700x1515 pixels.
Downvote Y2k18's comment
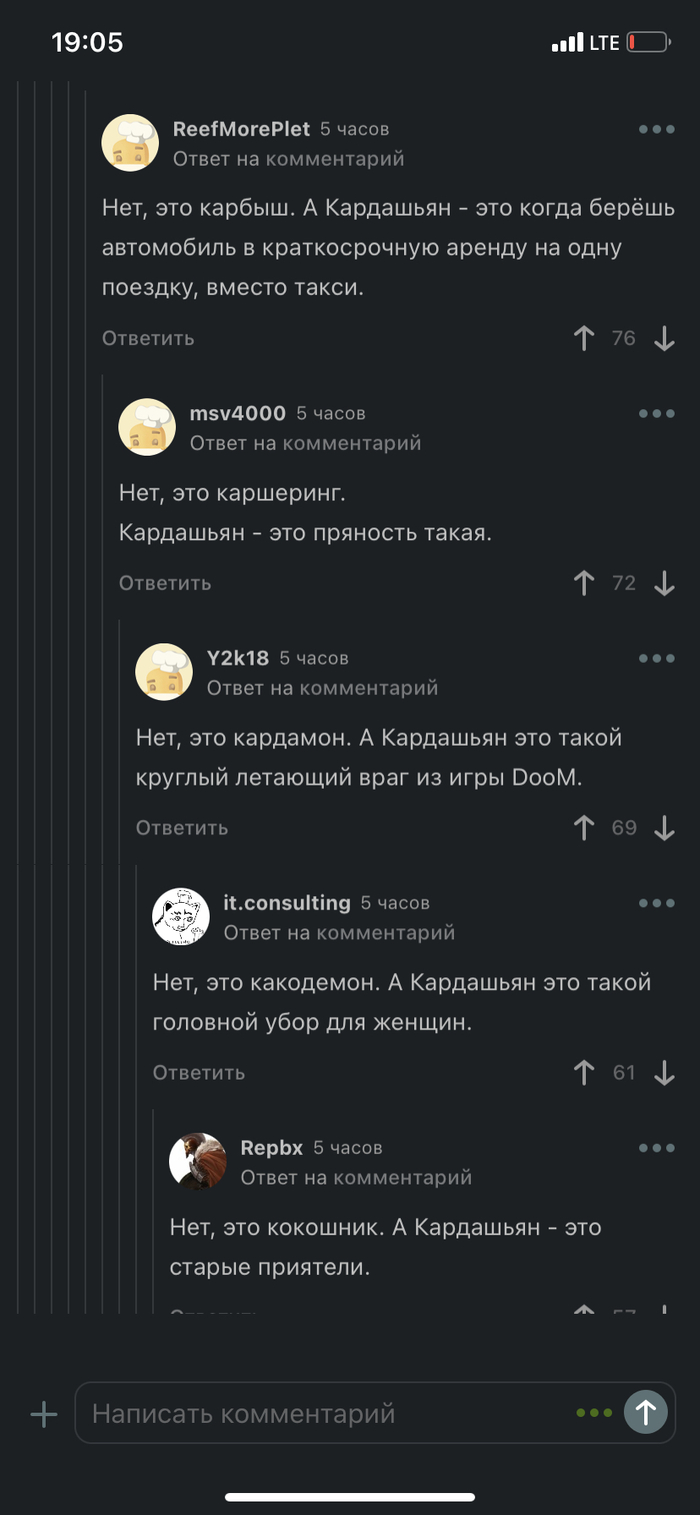pos(665,828)
